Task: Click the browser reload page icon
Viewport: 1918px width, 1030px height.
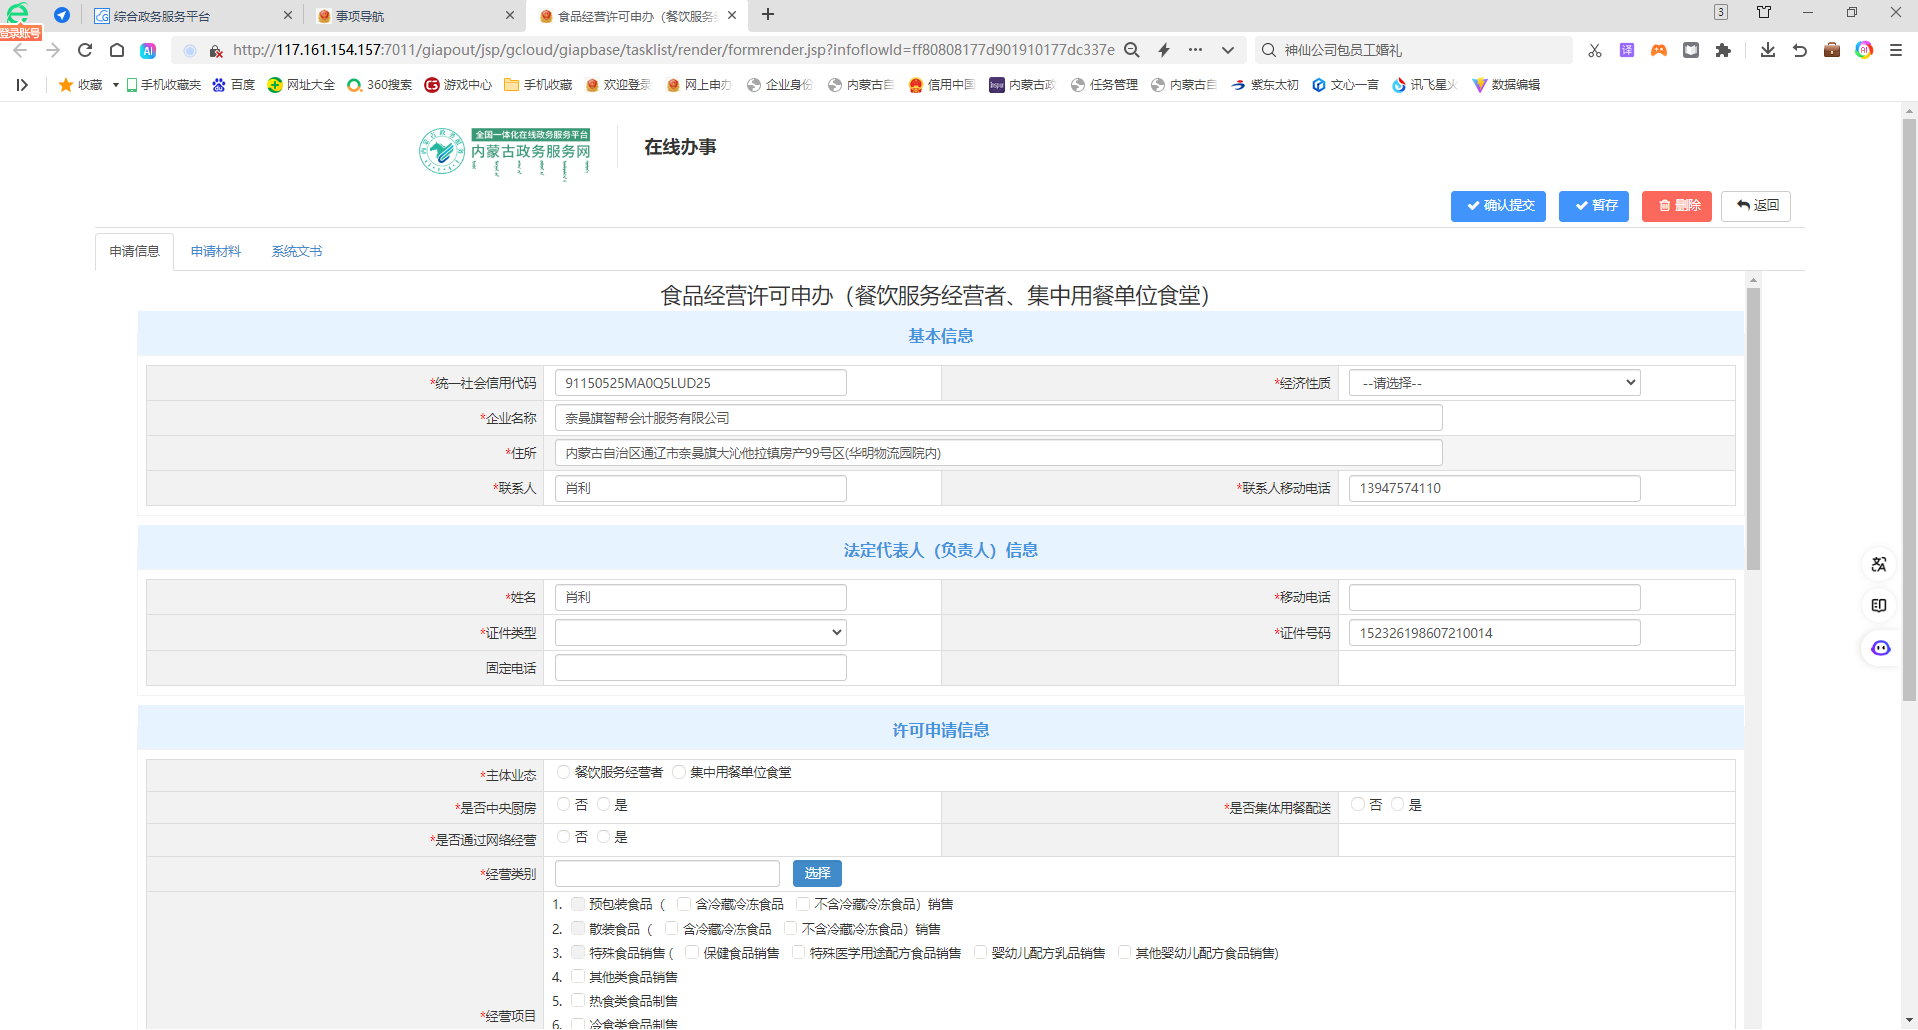Action: point(85,50)
